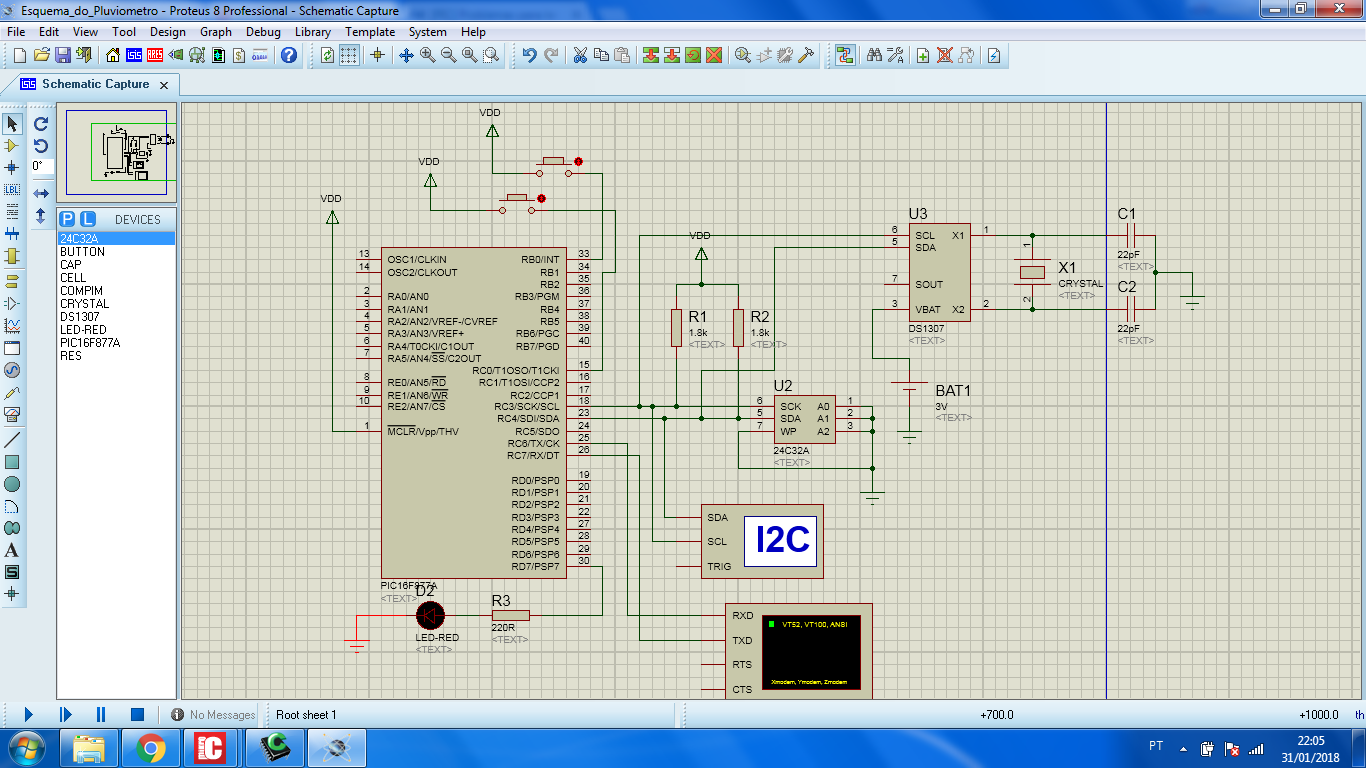Open the Debug menu

pos(263,32)
